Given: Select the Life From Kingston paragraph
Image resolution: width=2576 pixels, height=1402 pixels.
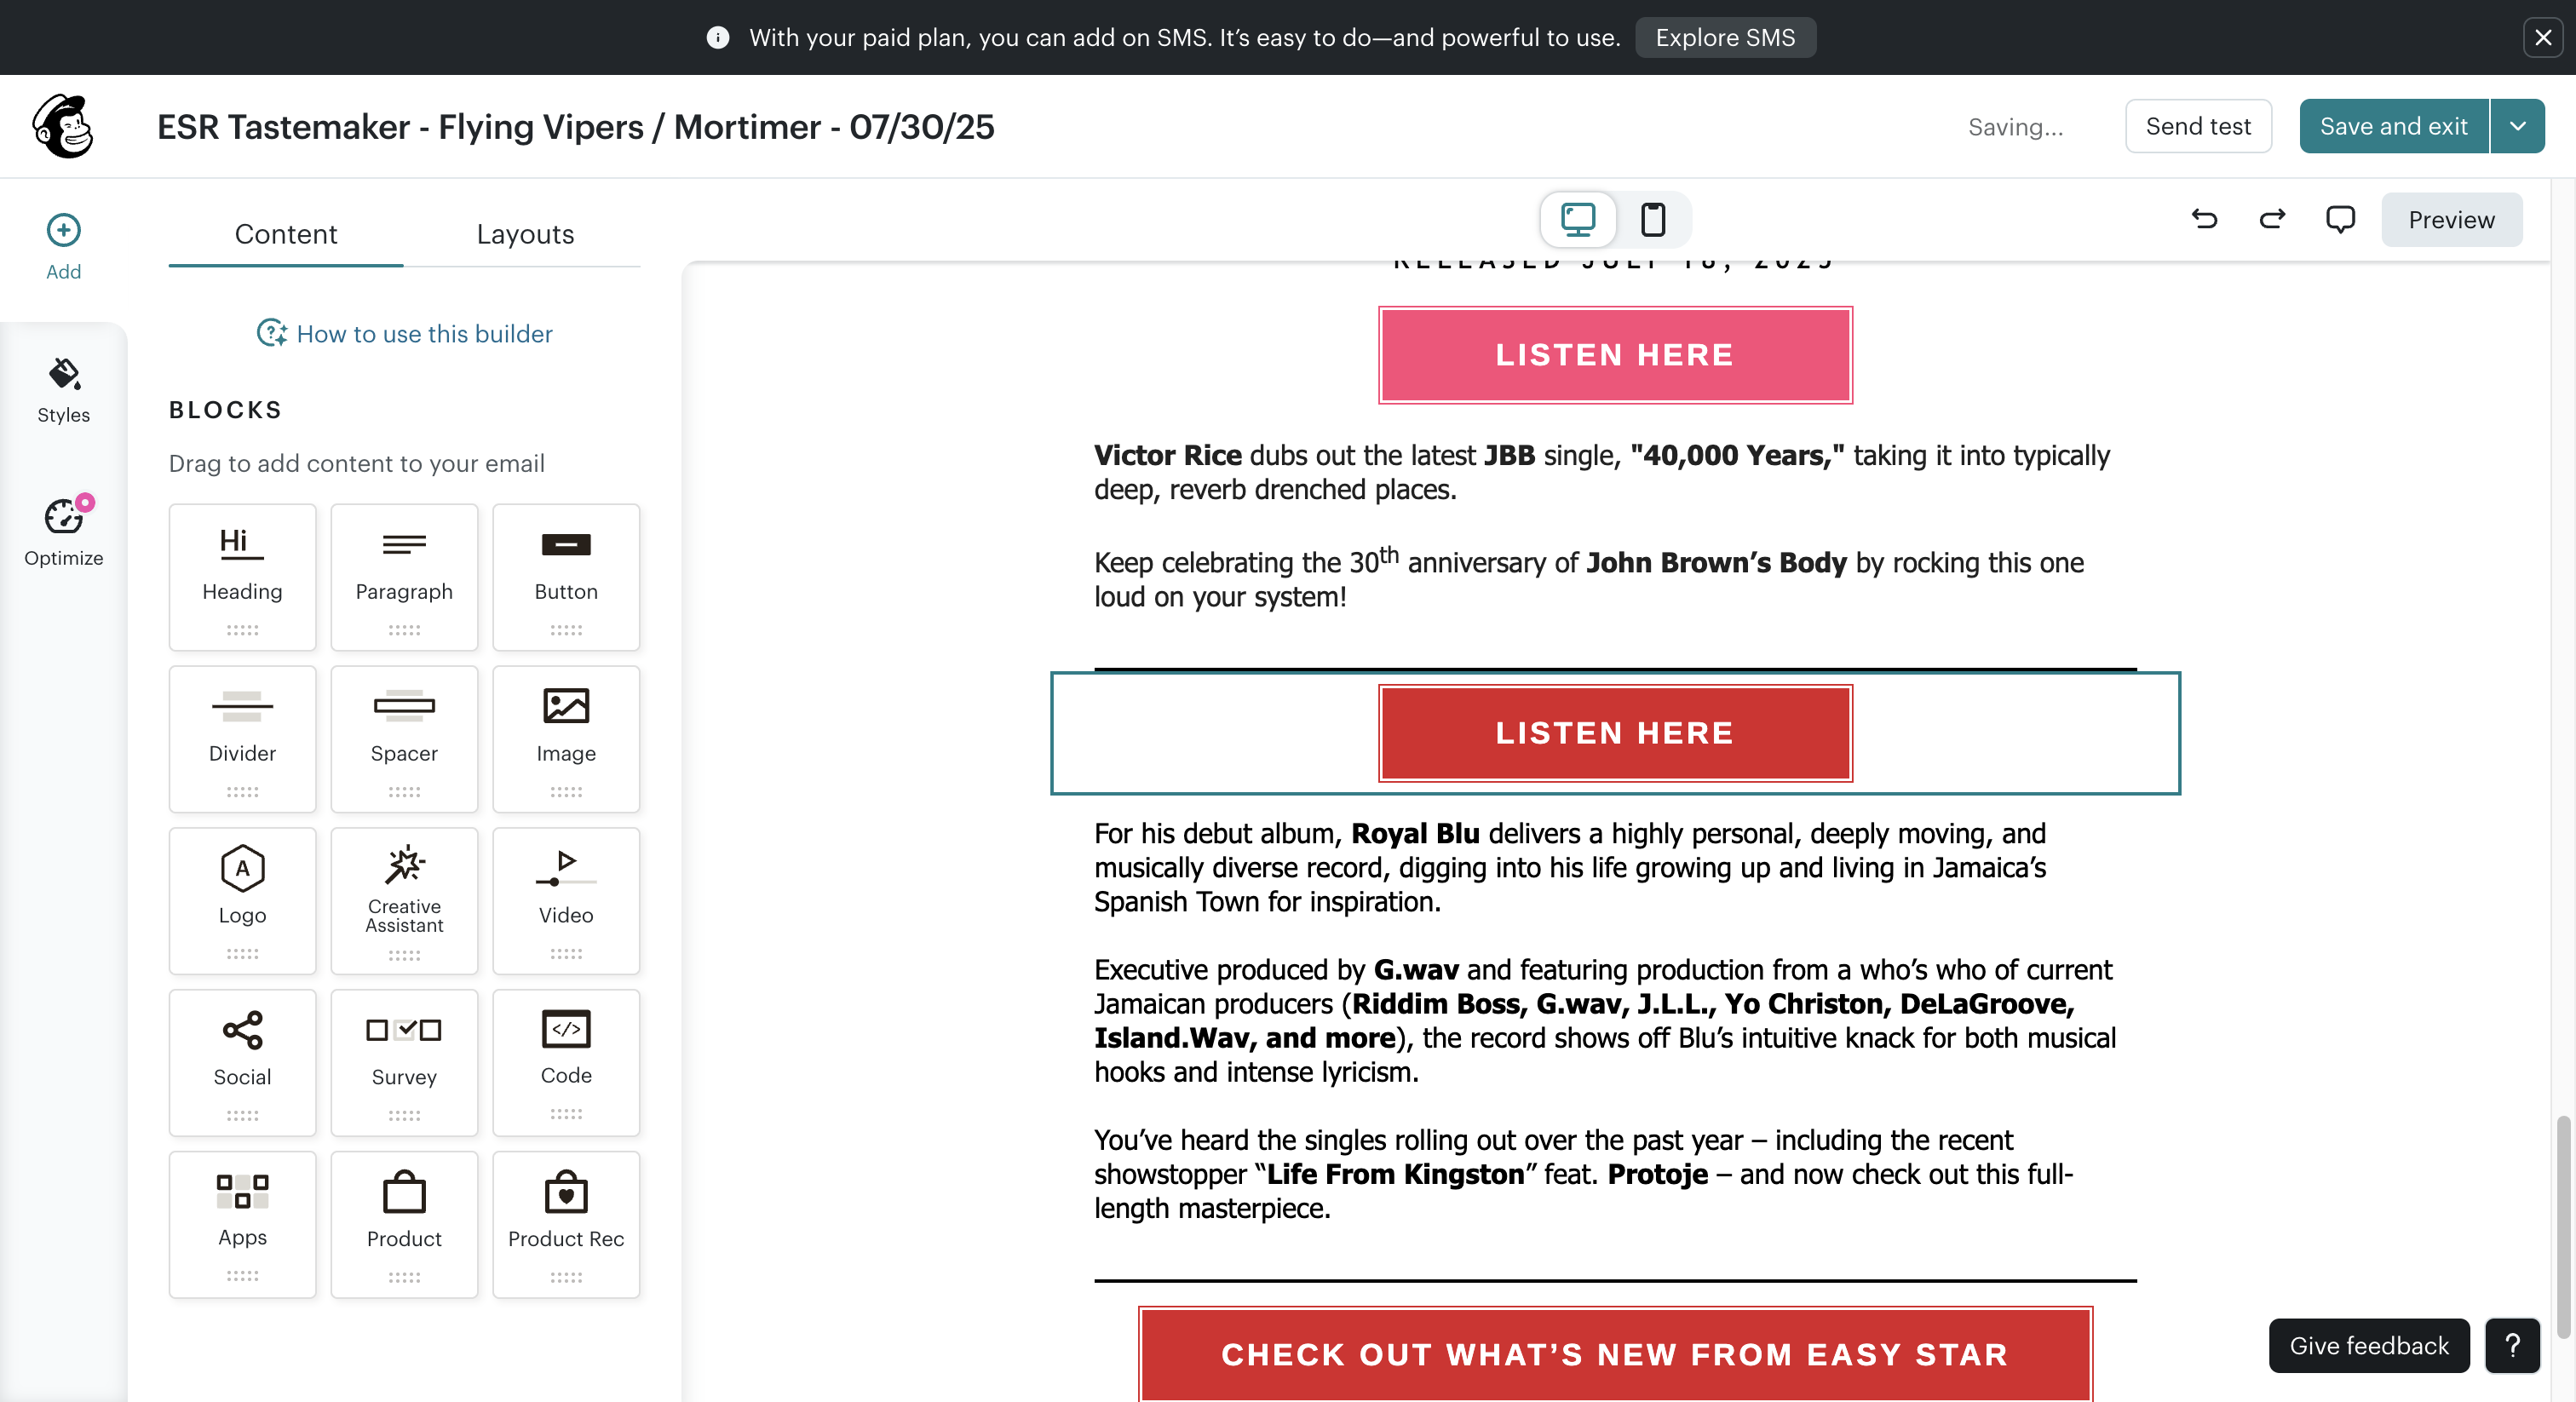Looking at the screenshot, I should click(1584, 1174).
